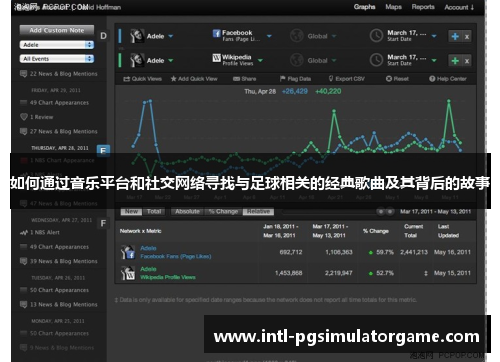Click 49 Chart Appearances under Wednesday Apr 27
Viewport: 500px width, 362px height.
[x=55, y=247]
